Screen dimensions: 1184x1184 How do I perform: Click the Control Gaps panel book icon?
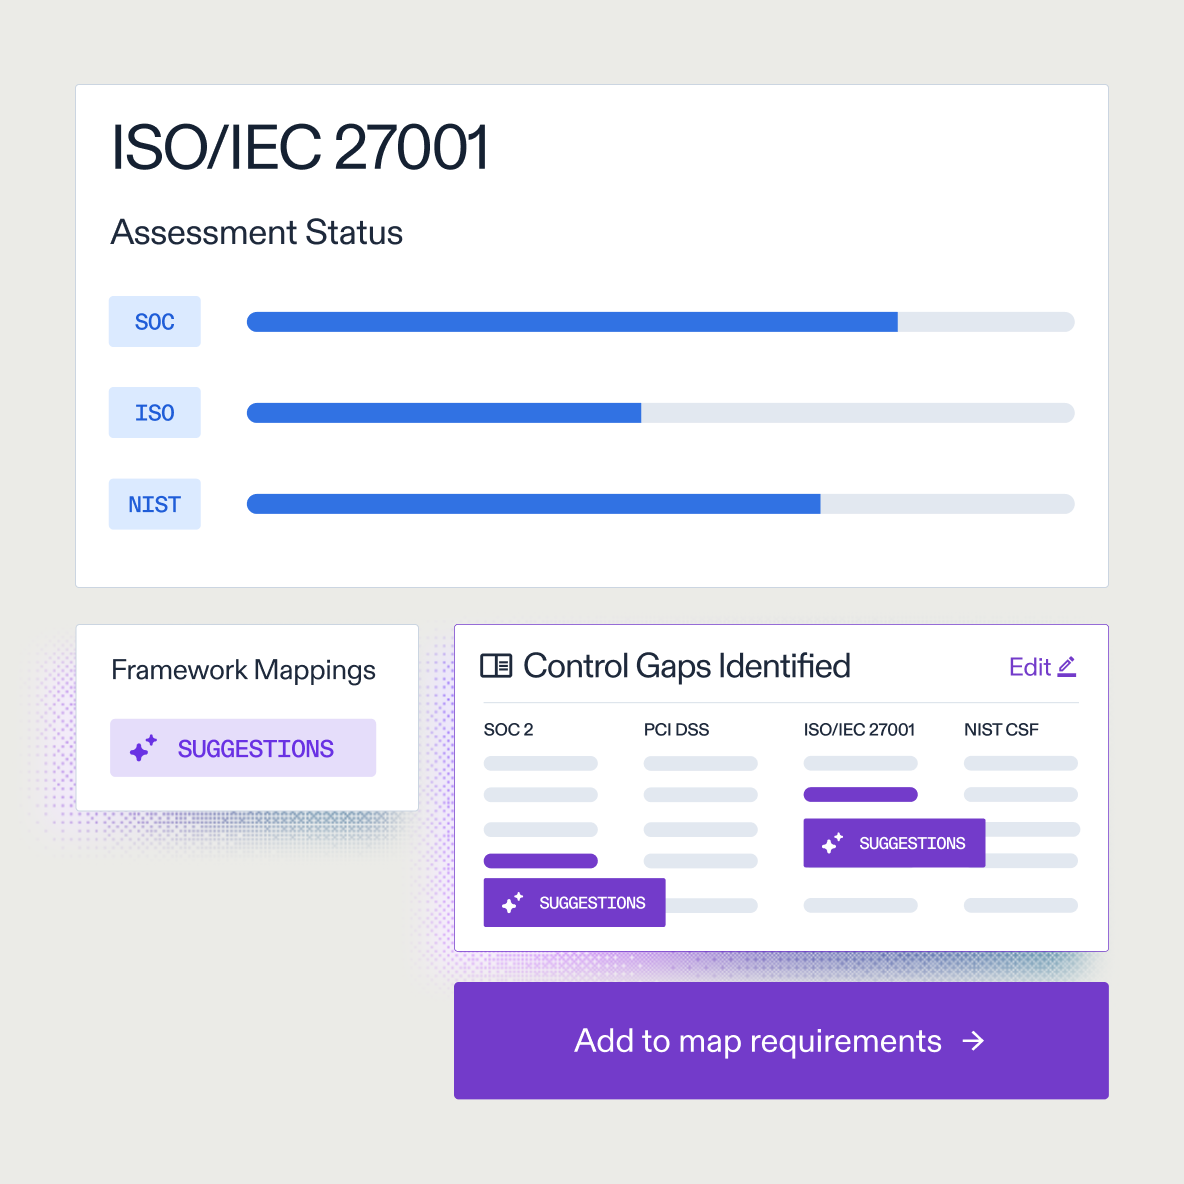pos(496,666)
